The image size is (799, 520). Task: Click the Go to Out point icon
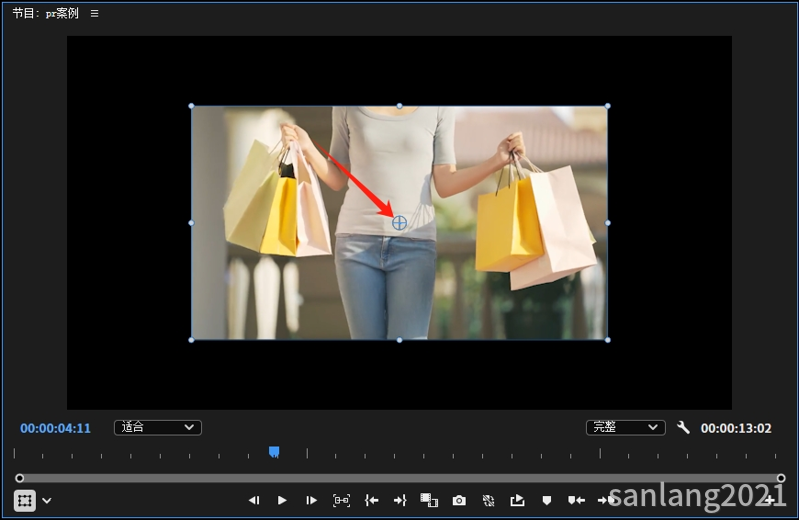click(400, 500)
